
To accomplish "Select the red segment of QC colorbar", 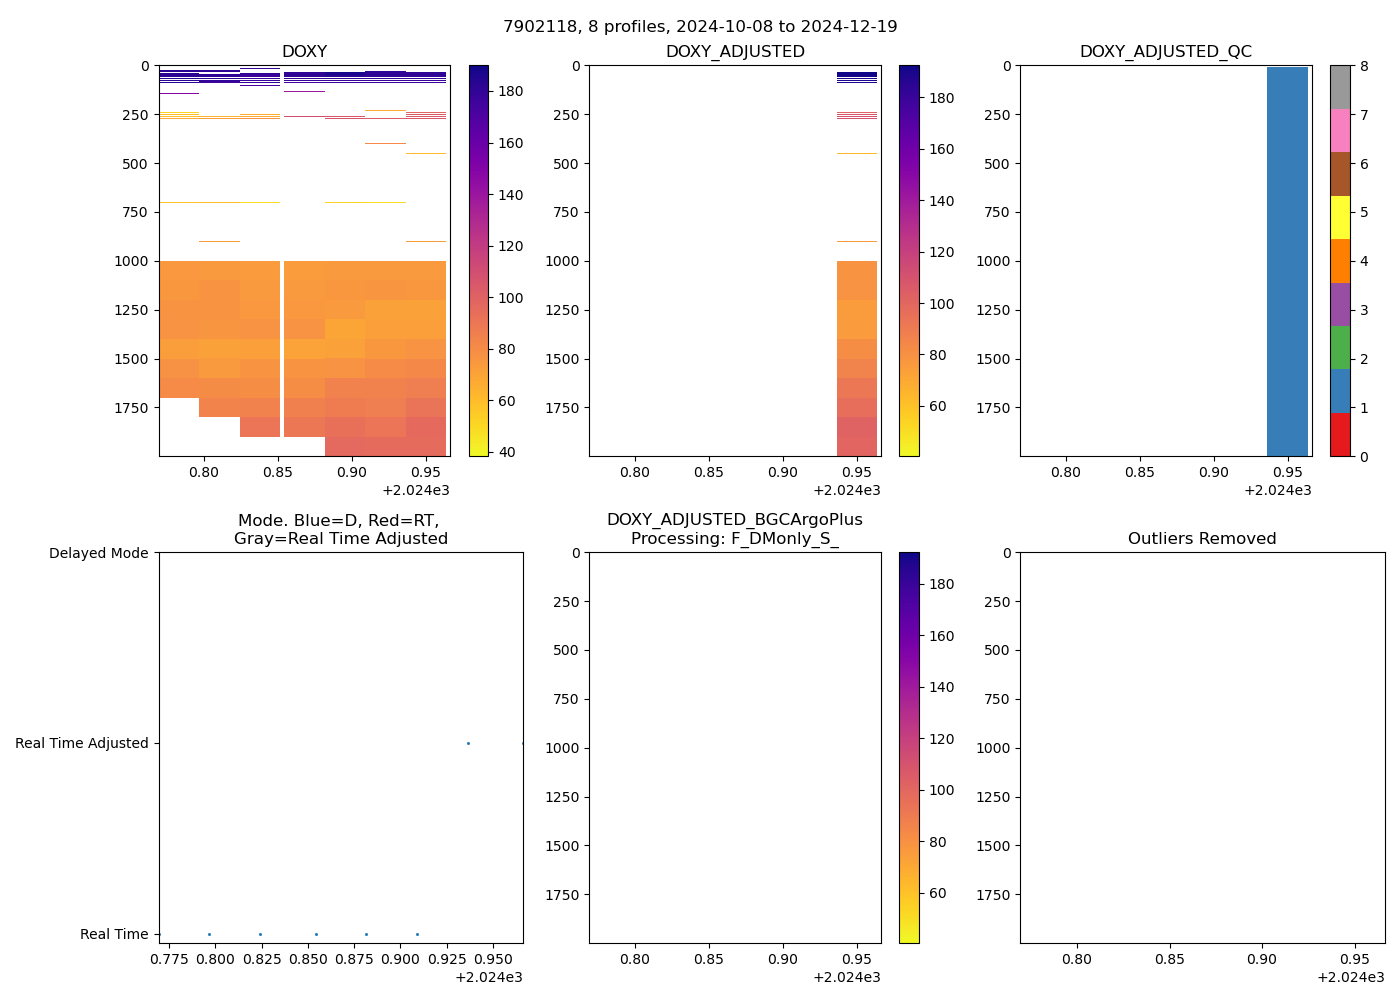I will click(1340, 435).
